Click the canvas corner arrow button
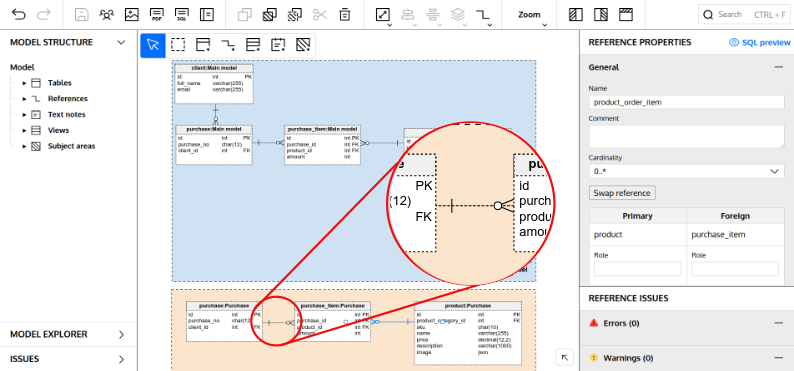The height and width of the screenshot is (371, 794). [565, 357]
